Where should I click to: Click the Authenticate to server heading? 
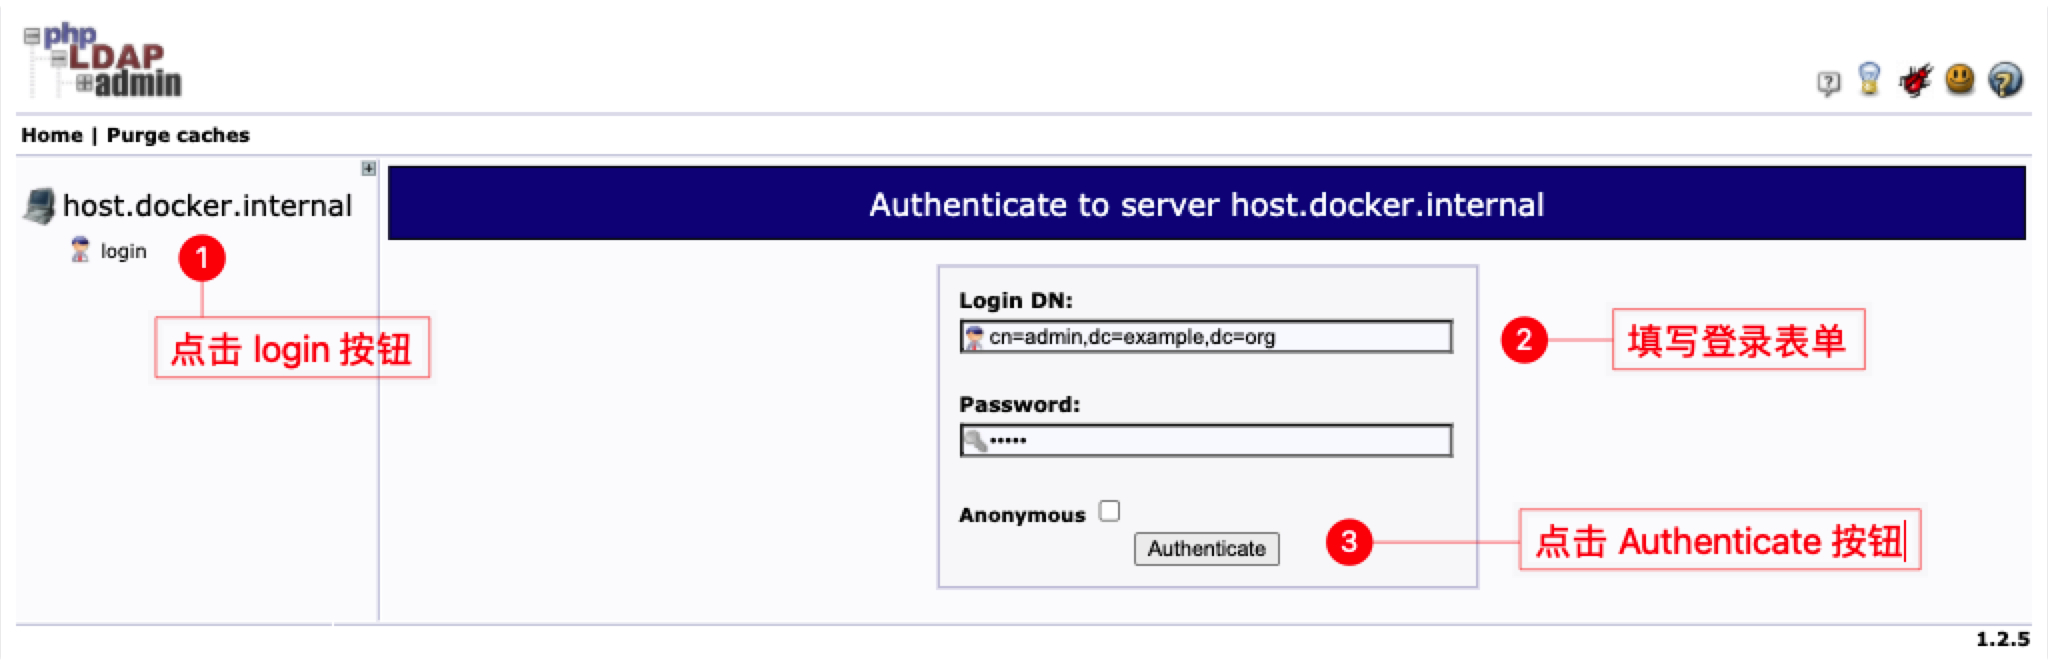pos(1206,204)
